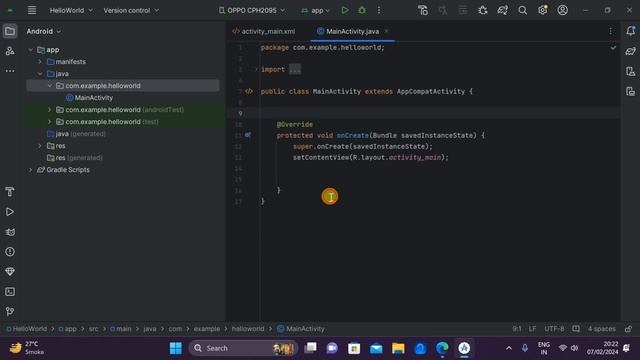The width and height of the screenshot is (640, 360).
Task: Click the 9:1 line column indicator
Action: point(517,329)
